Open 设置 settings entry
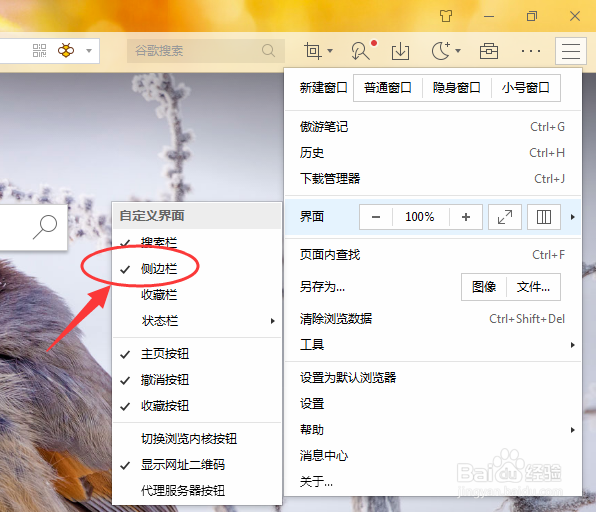 tap(433, 404)
